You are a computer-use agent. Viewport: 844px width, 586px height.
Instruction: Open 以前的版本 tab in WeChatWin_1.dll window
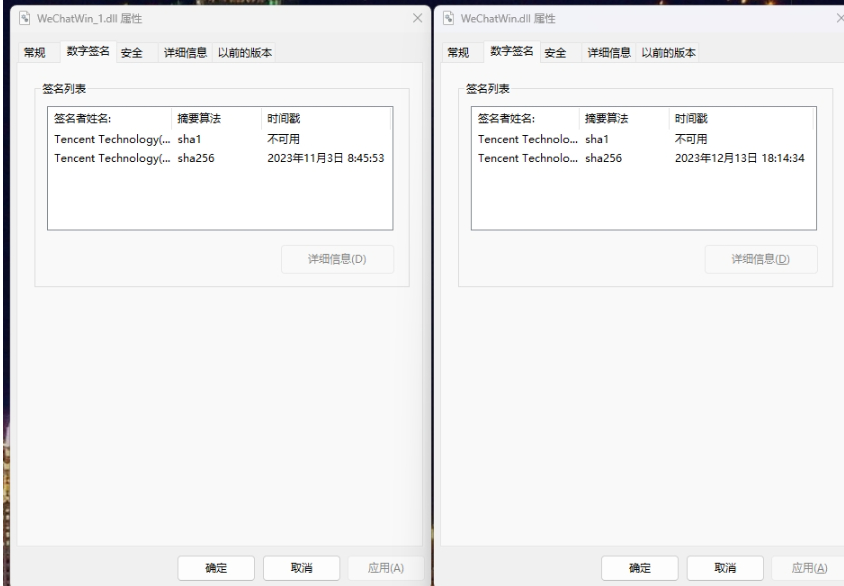tap(244, 52)
